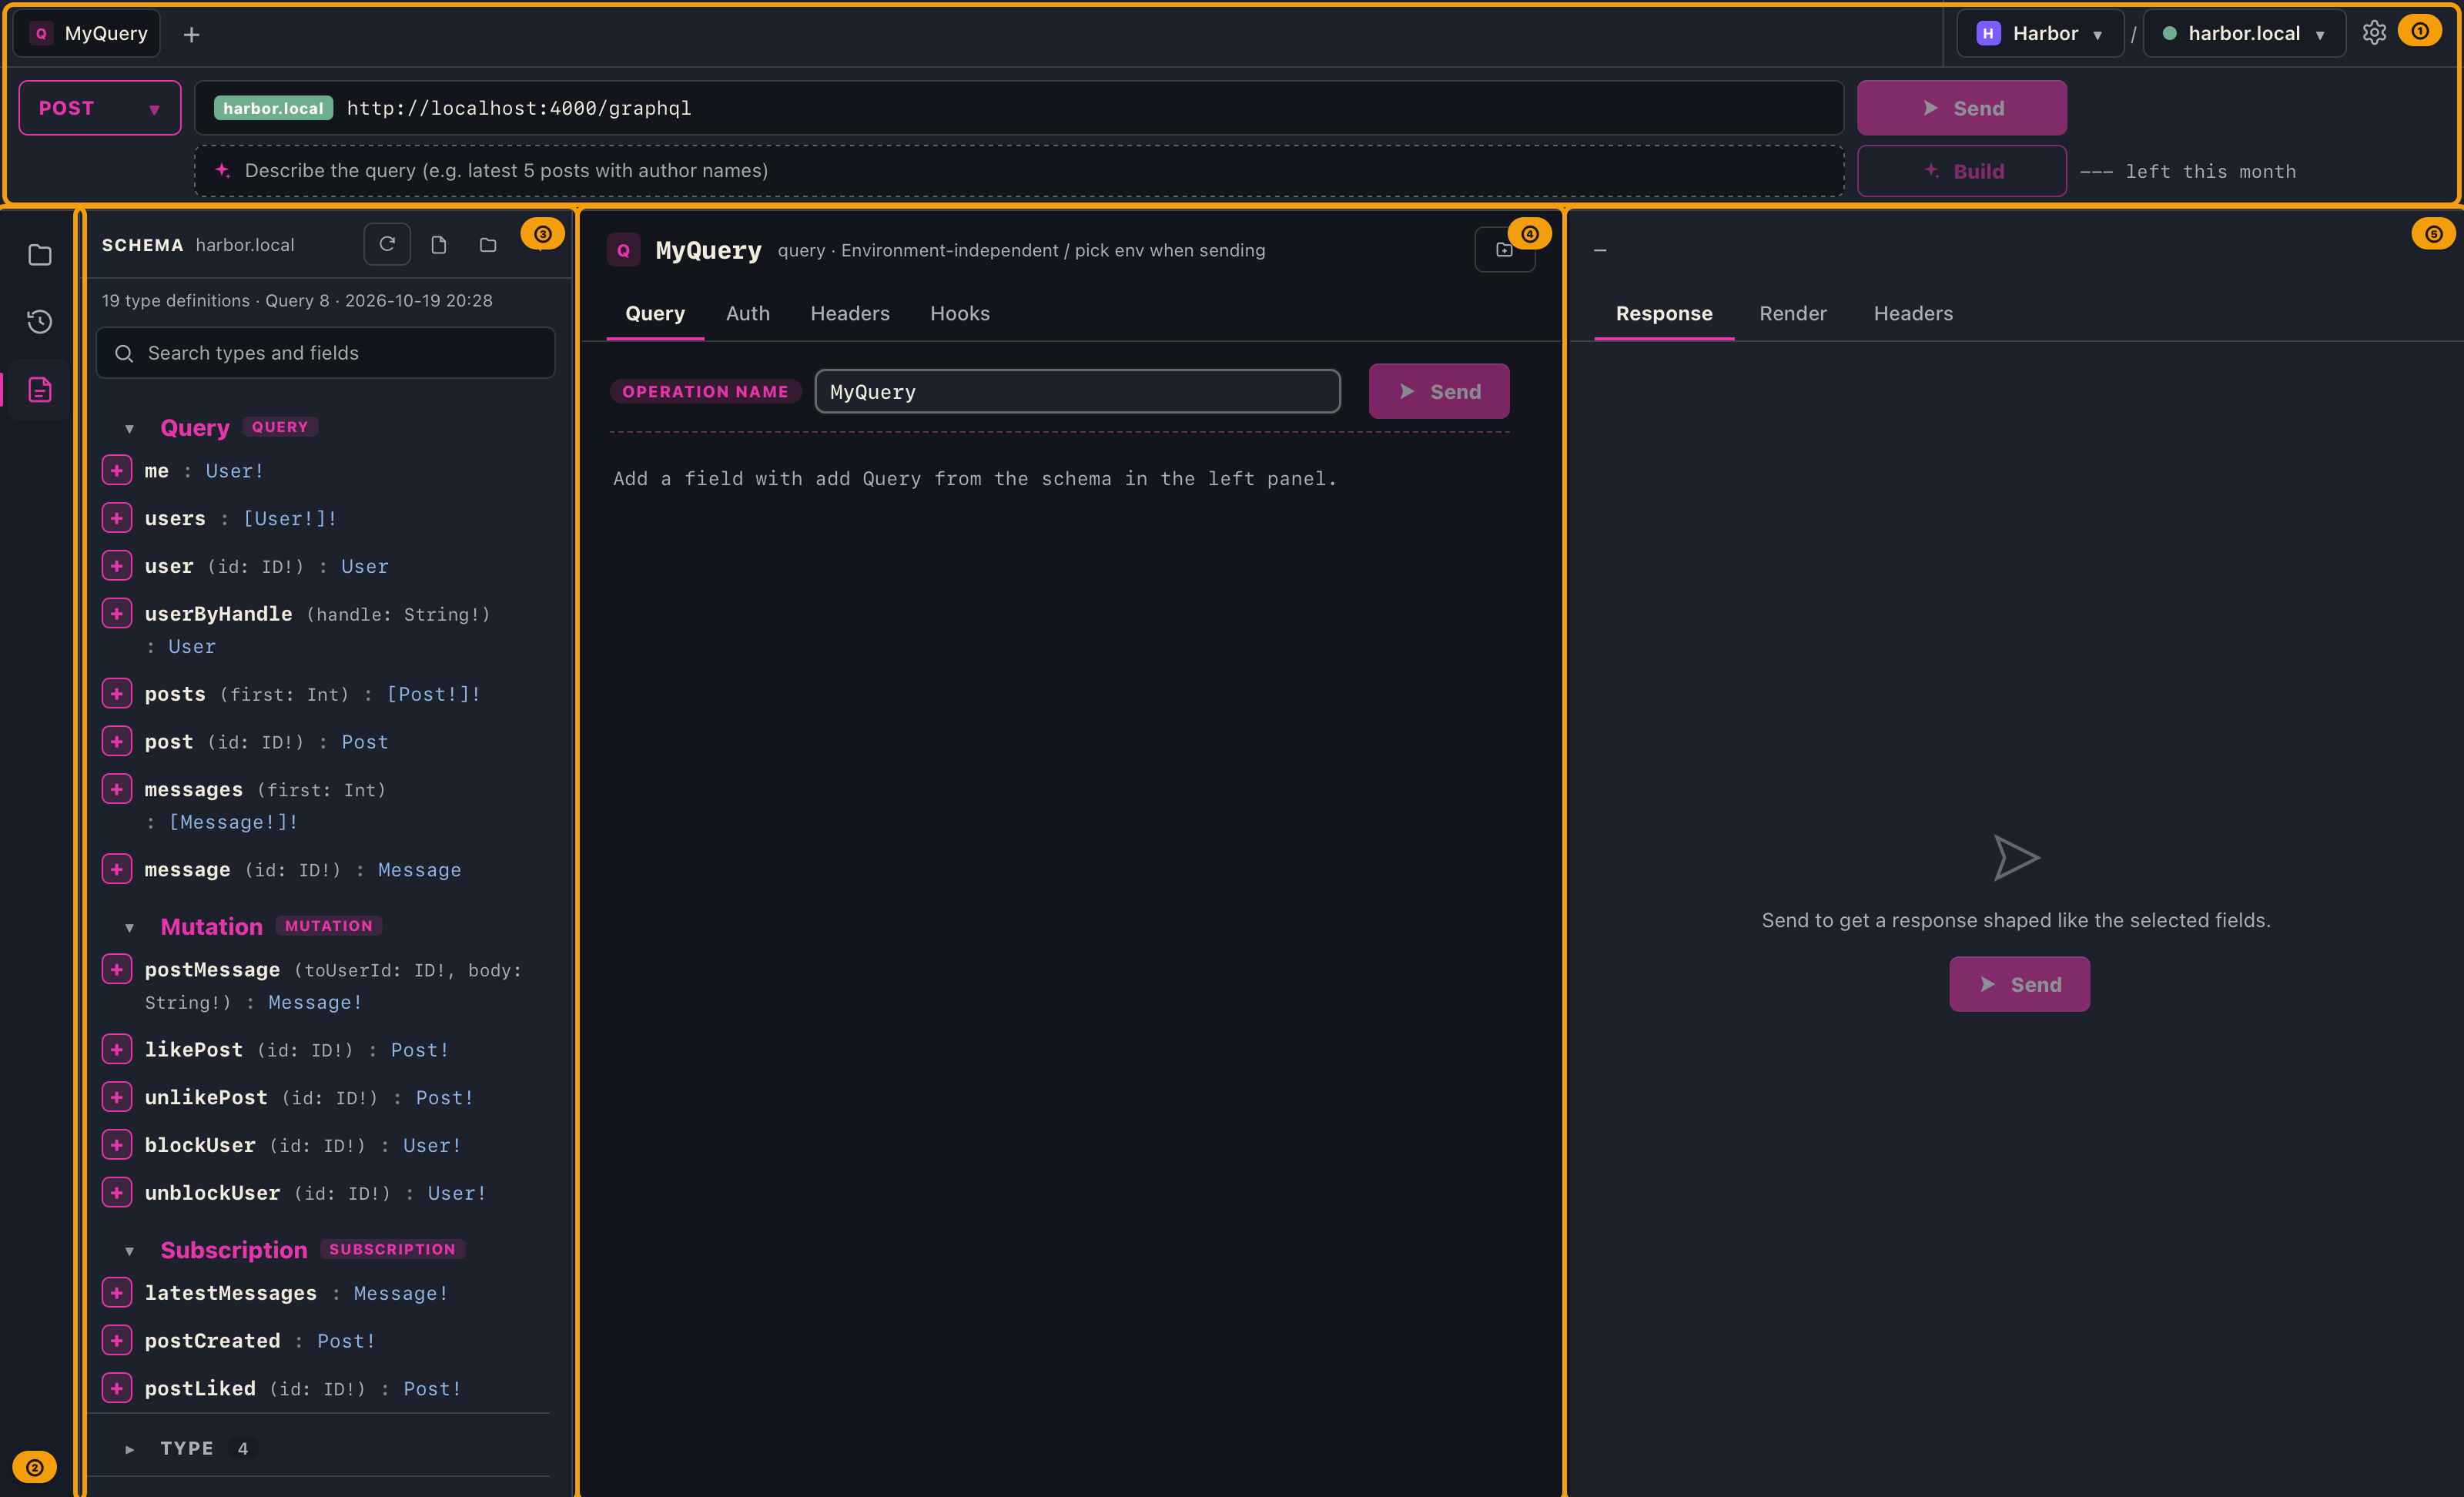Switch to the Auth tab

tap(747, 313)
